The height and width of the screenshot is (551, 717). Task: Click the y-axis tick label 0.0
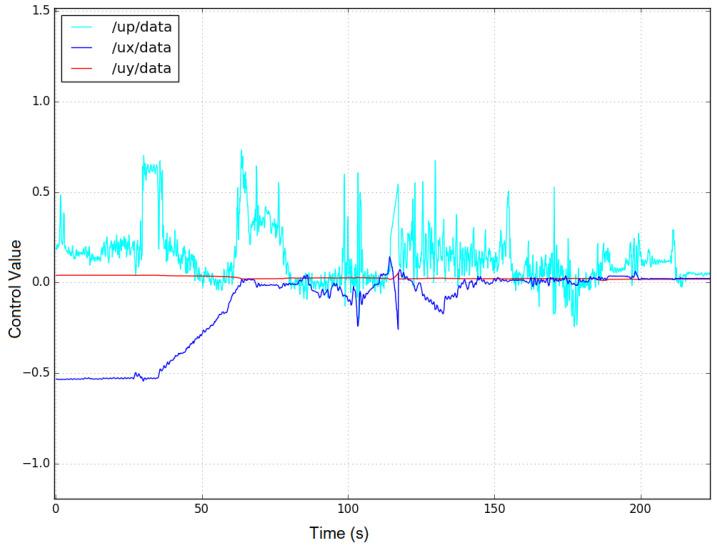tap(42, 283)
